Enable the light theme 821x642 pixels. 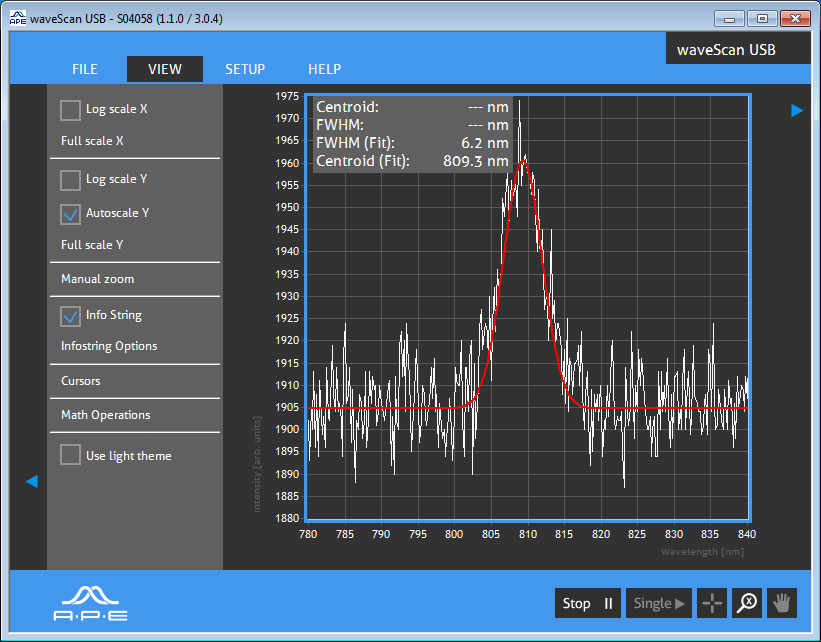tap(70, 454)
